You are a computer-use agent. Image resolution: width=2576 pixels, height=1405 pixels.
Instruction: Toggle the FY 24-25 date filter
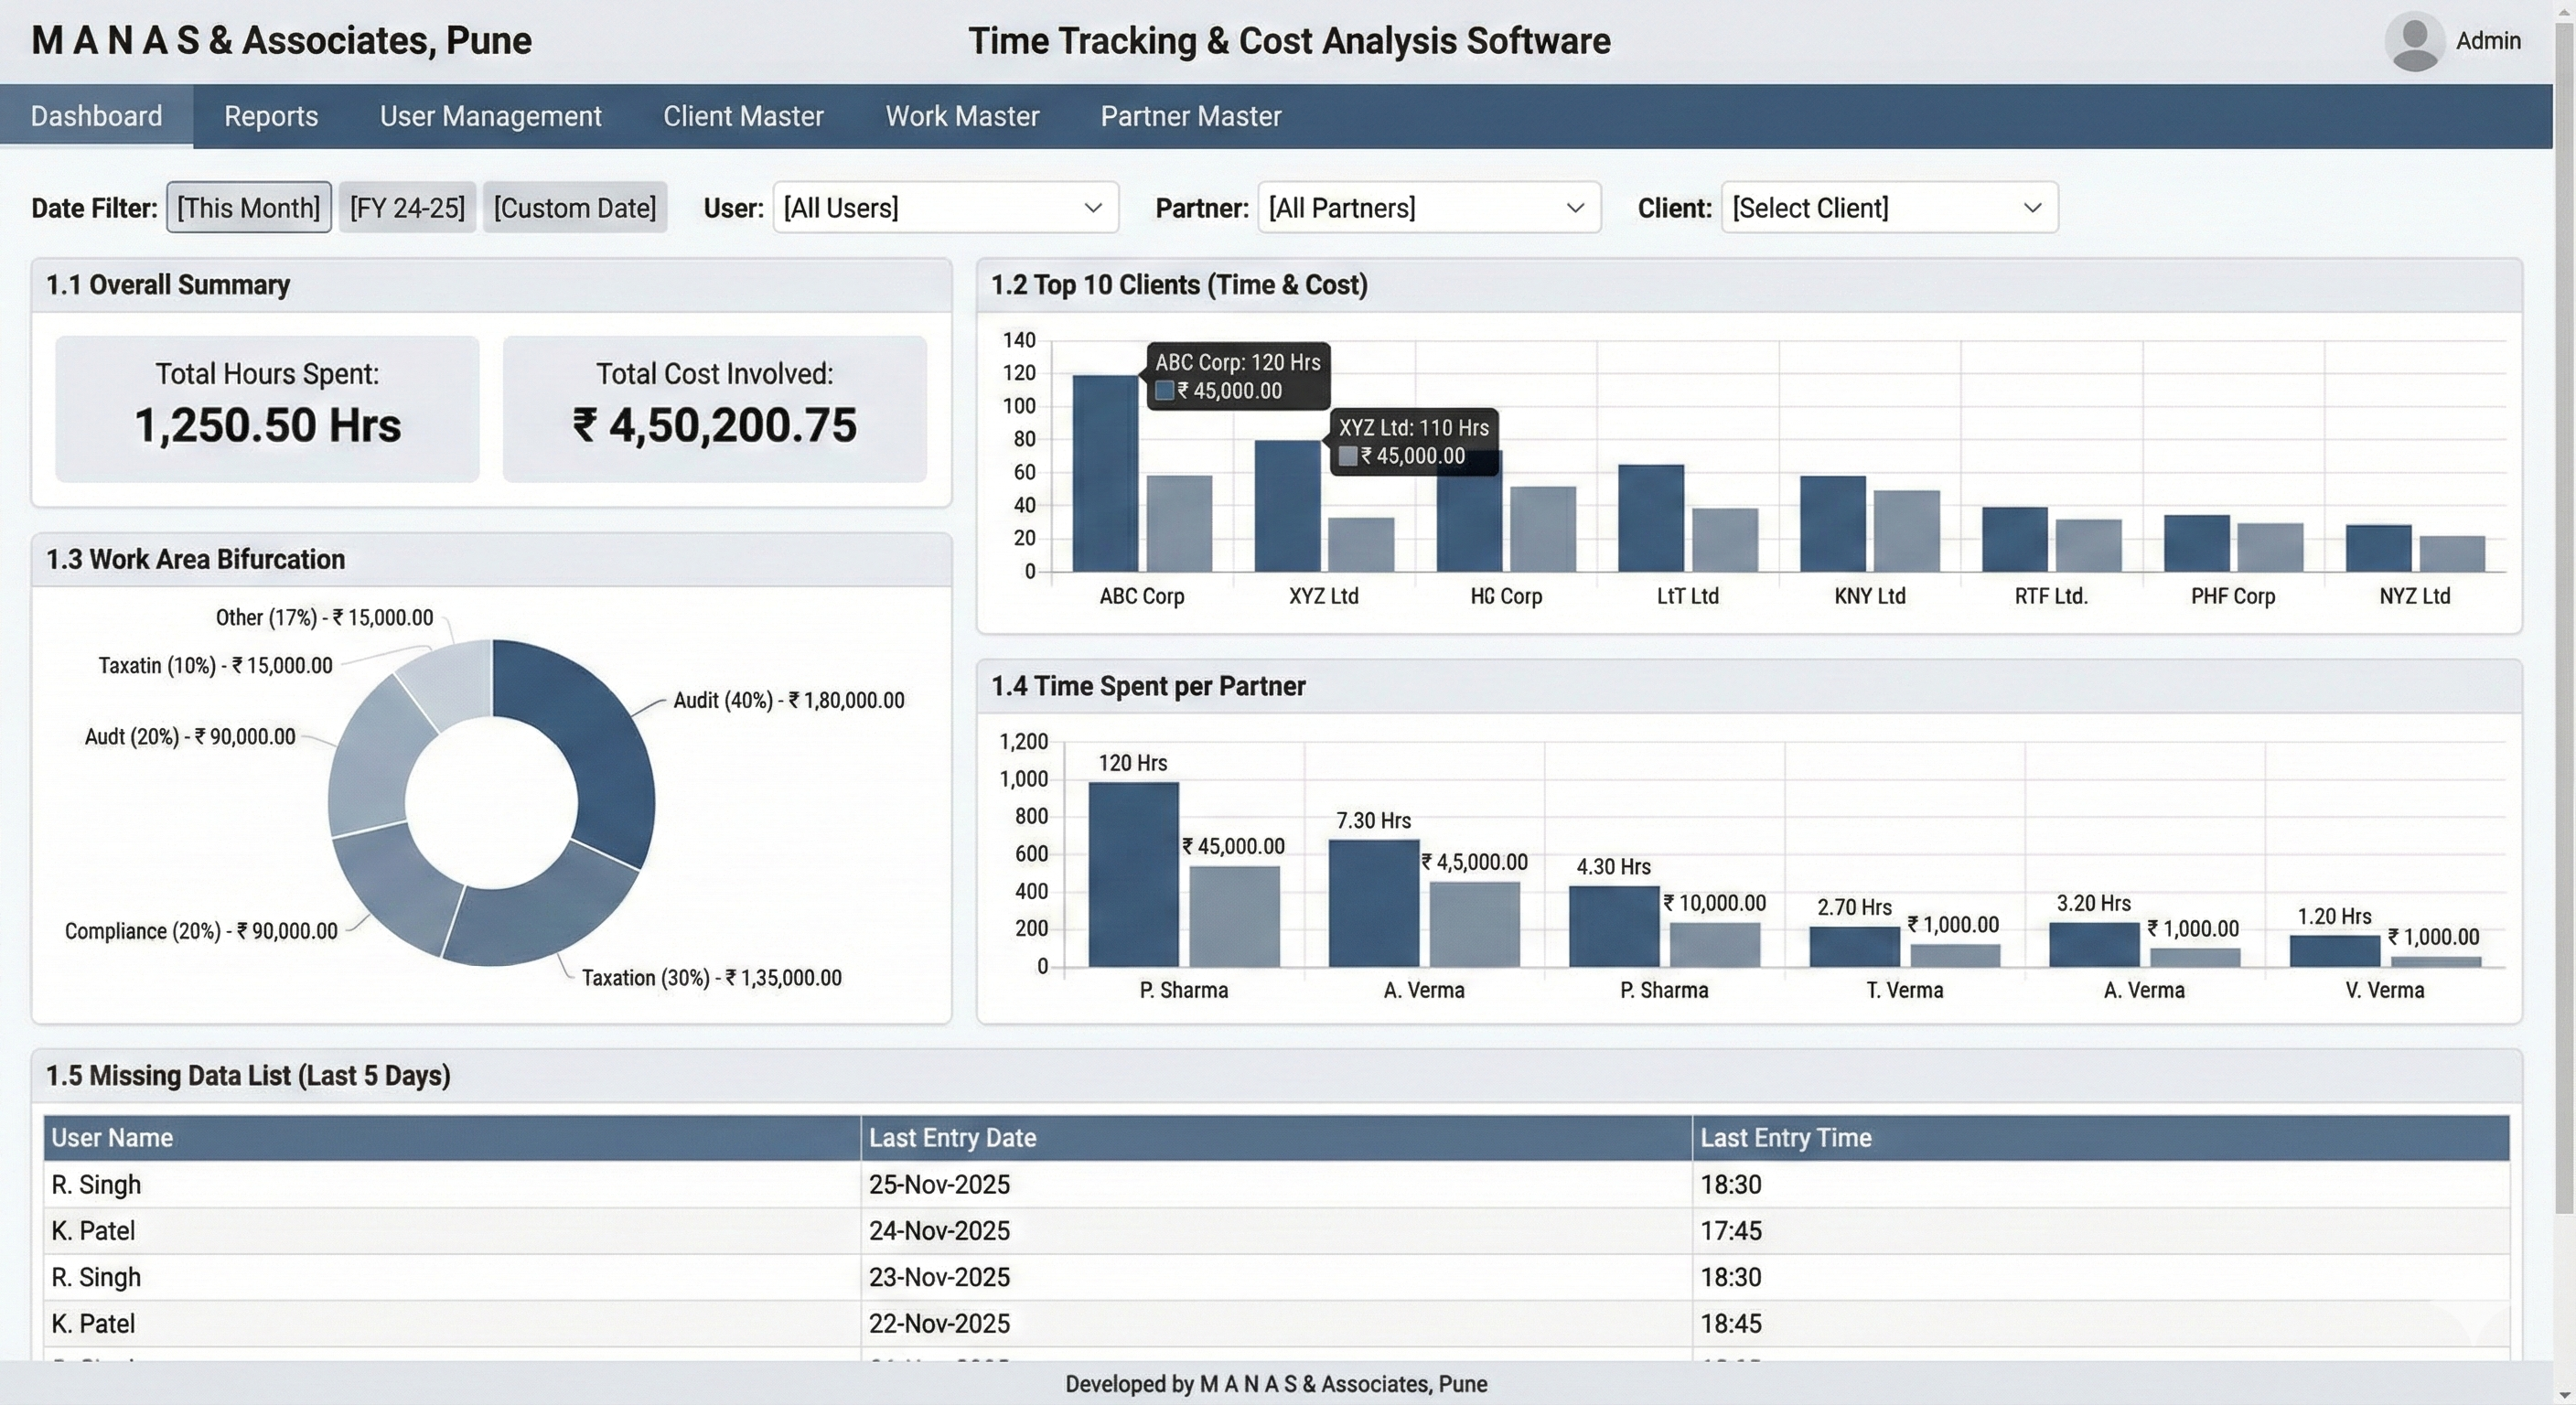407,208
